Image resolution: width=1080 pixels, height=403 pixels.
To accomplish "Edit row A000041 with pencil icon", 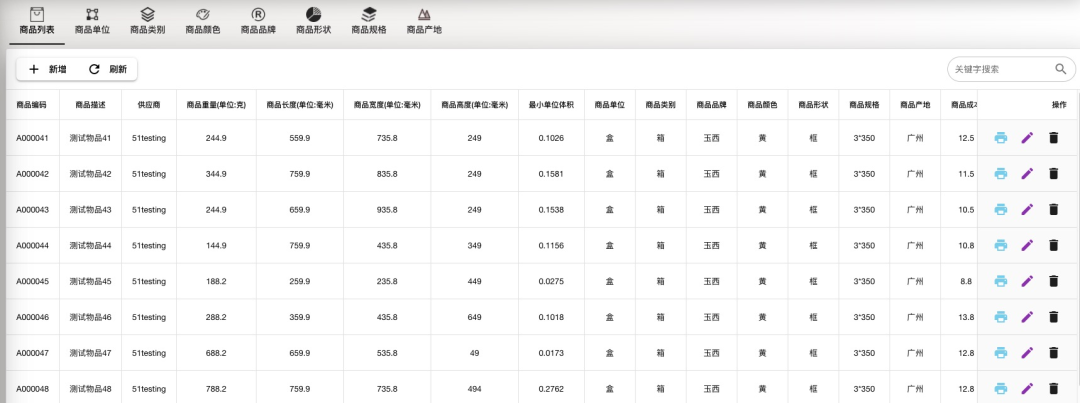I will click(x=1027, y=138).
